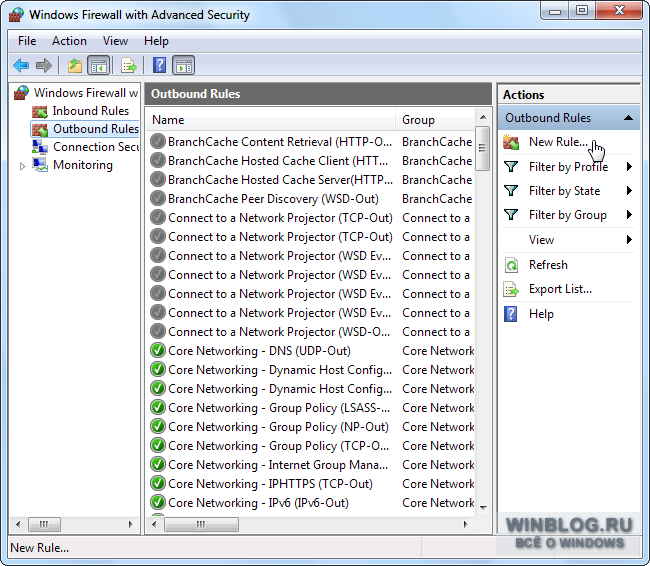Click Export List icon in toolbar
The height and width of the screenshot is (566, 650).
(129, 66)
